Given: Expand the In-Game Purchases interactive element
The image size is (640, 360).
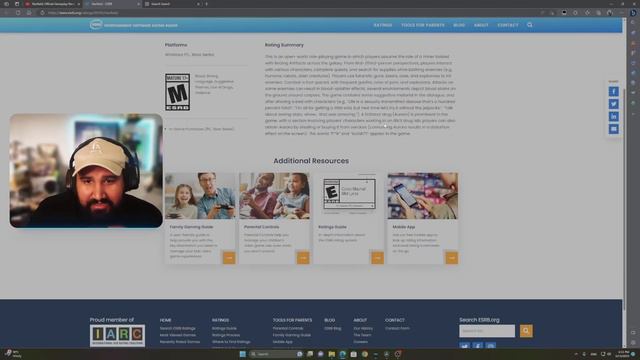Looking at the screenshot, I should (200, 129).
